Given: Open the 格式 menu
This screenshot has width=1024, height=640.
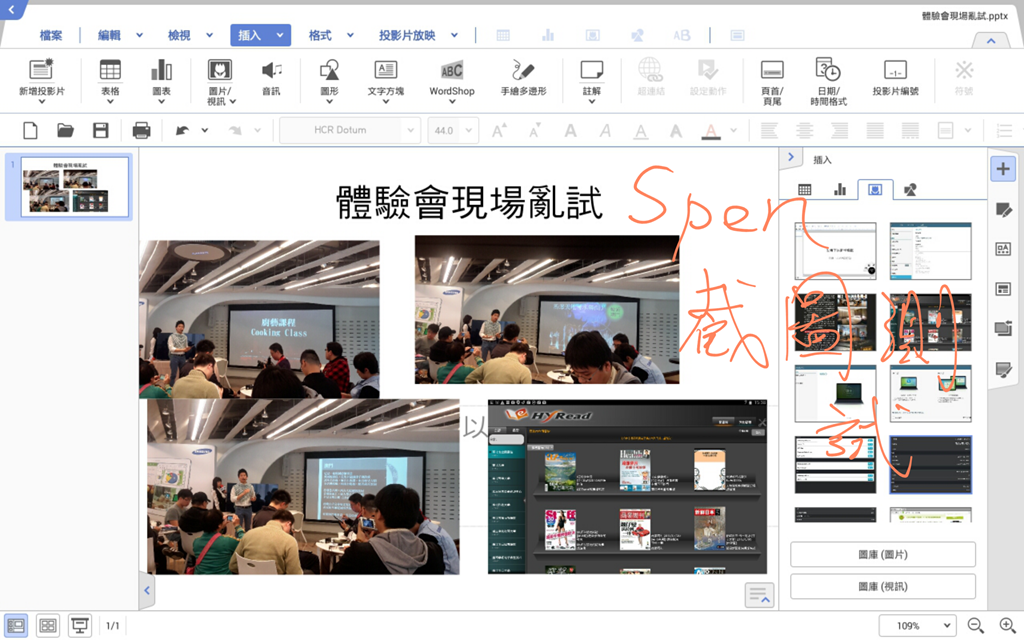Looking at the screenshot, I should click(320, 35).
